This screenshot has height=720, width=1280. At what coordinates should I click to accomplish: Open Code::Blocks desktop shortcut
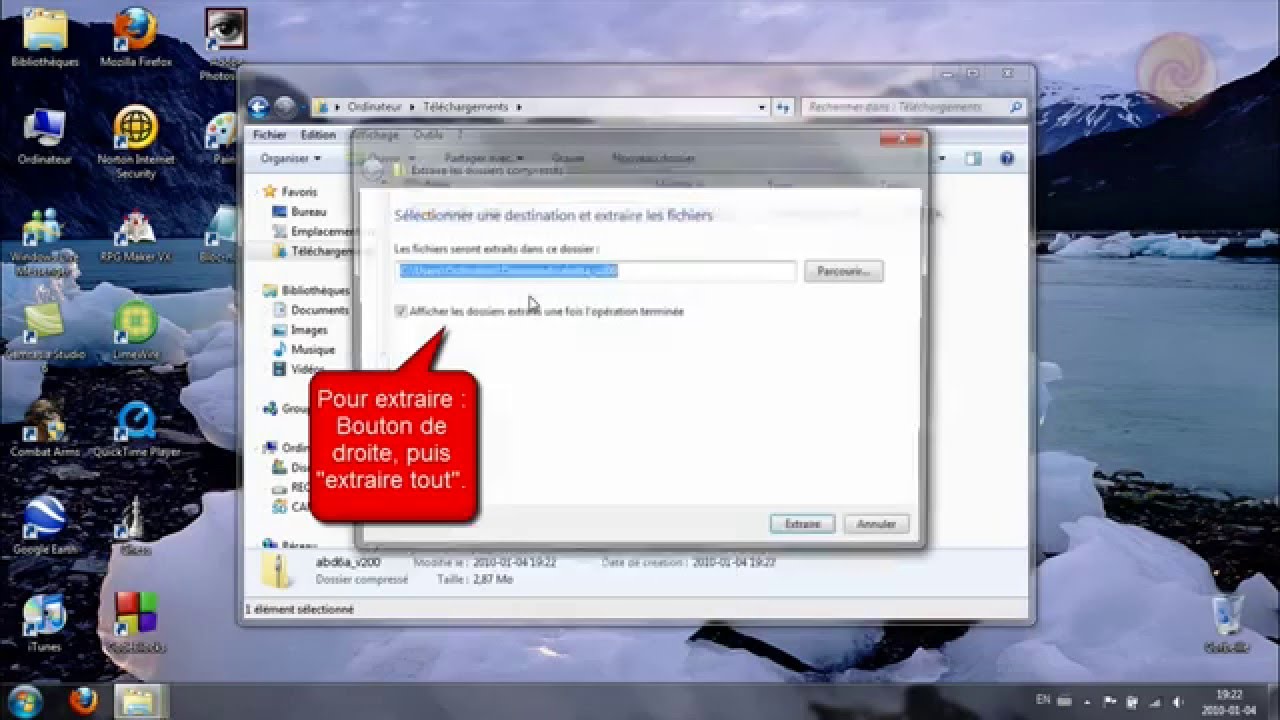136,623
